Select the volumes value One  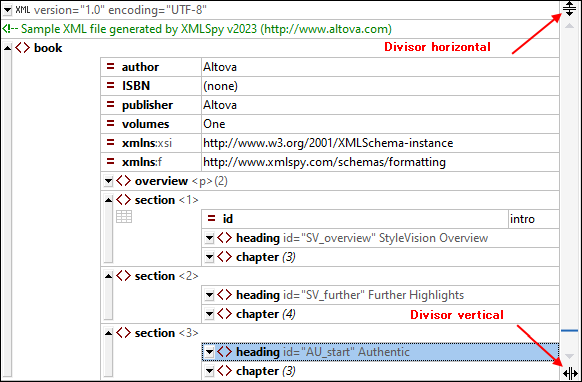coord(214,124)
